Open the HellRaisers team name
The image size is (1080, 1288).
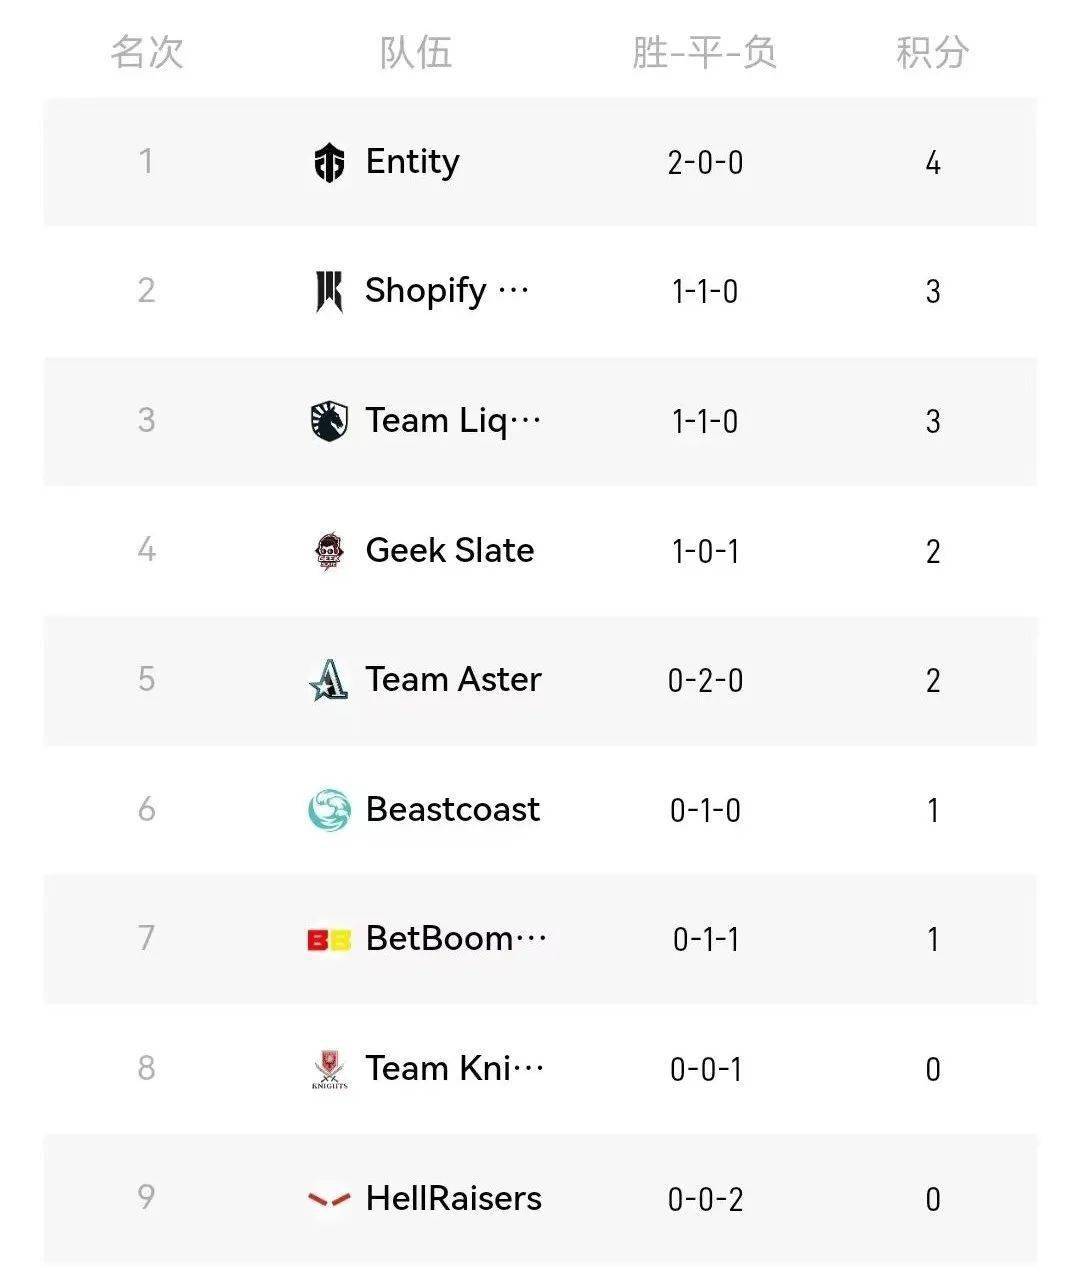[x=453, y=1198]
